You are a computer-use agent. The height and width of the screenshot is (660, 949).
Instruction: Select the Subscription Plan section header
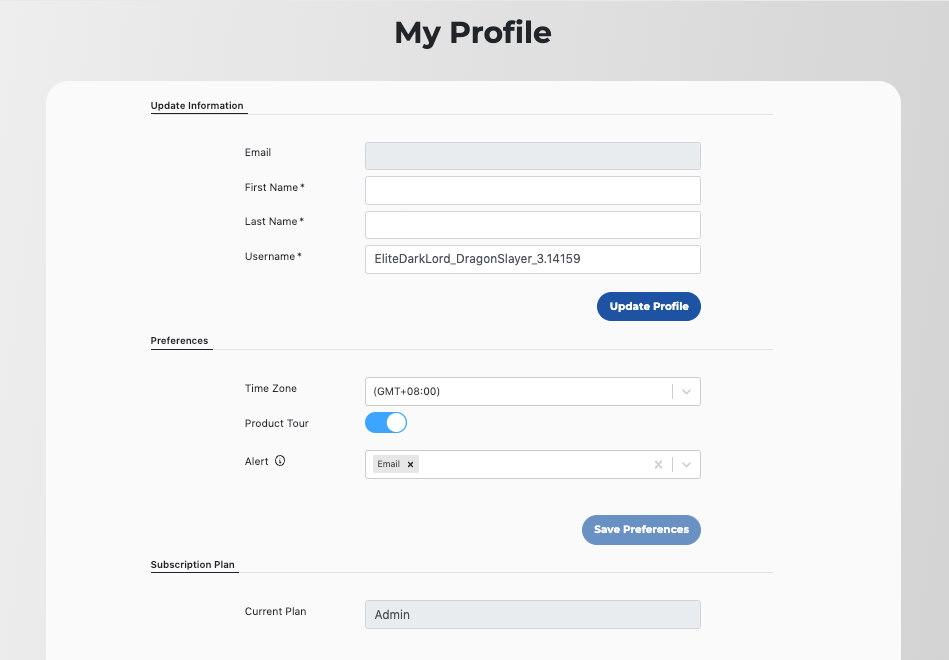point(193,565)
